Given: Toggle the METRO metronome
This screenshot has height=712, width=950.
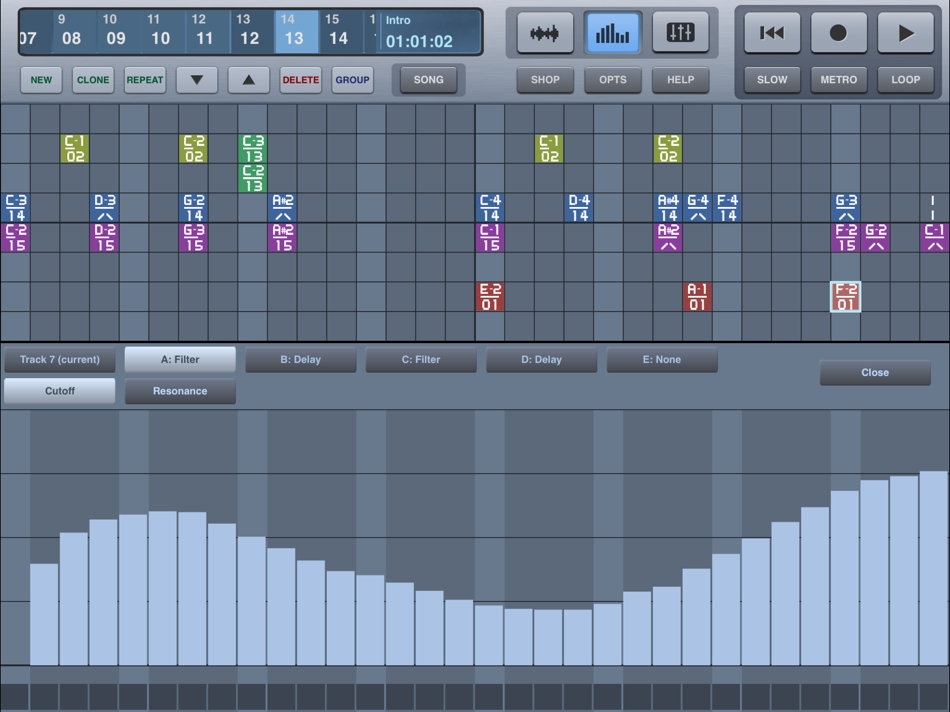Looking at the screenshot, I should (839, 80).
